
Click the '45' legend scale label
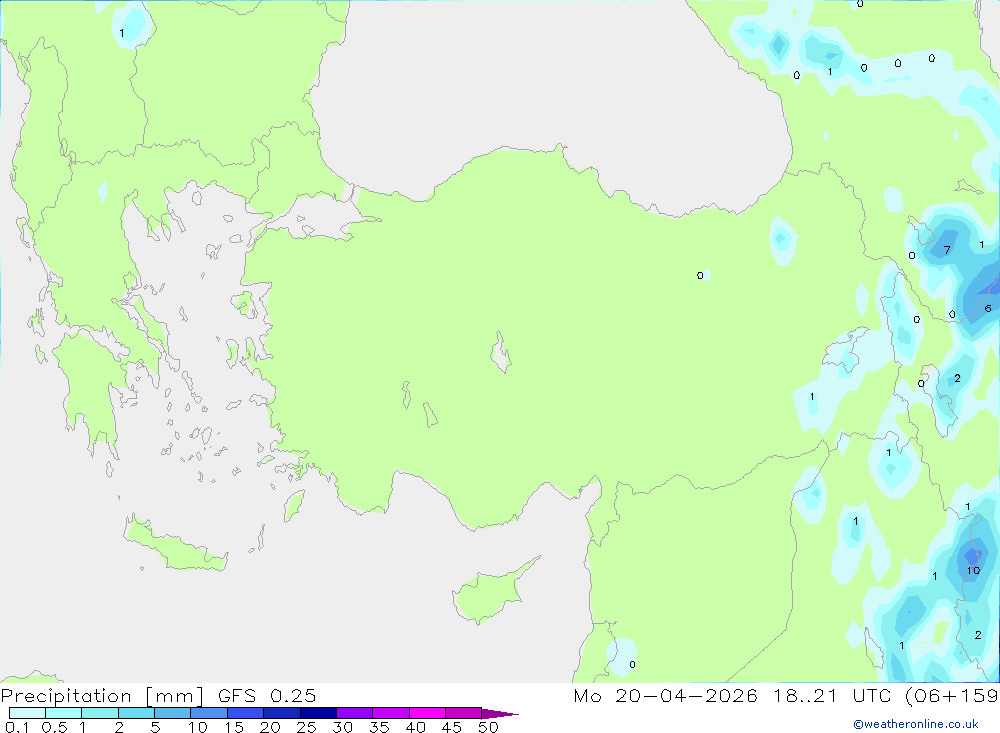[x=452, y=727]
